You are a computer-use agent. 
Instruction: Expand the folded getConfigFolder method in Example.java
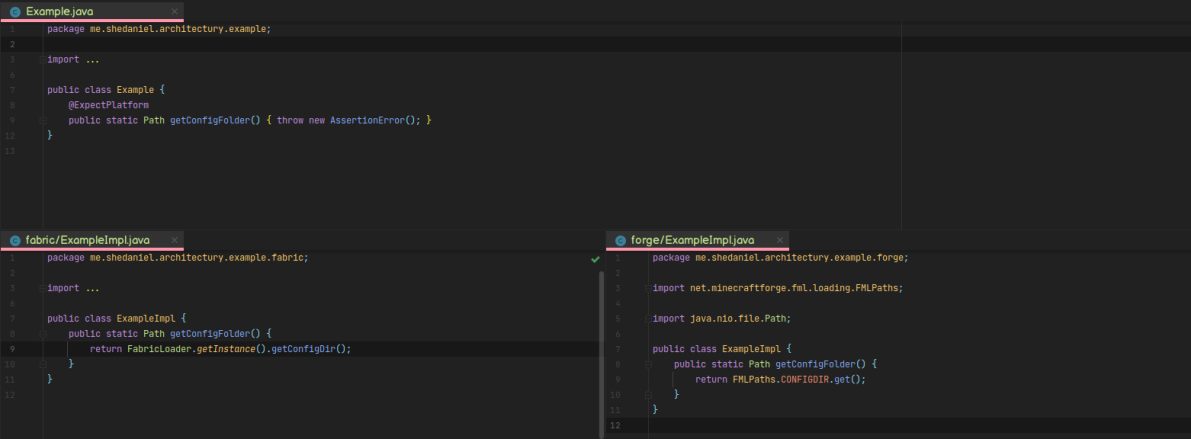pyautogui.click(x=42, y=120)
